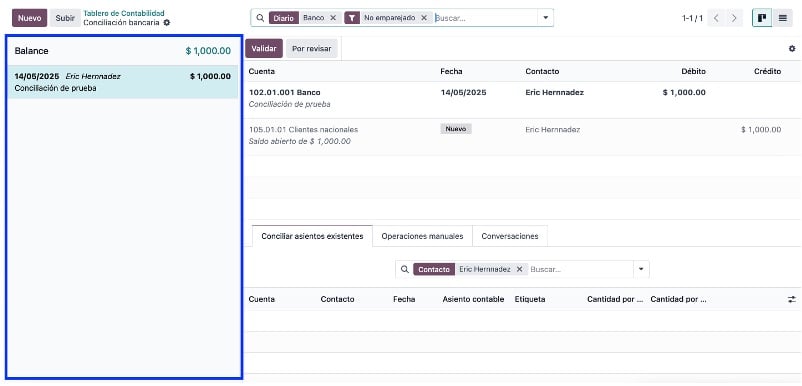Go to the next page arrow
Viewport: 802px width, 386px height.
click(734, 18)
